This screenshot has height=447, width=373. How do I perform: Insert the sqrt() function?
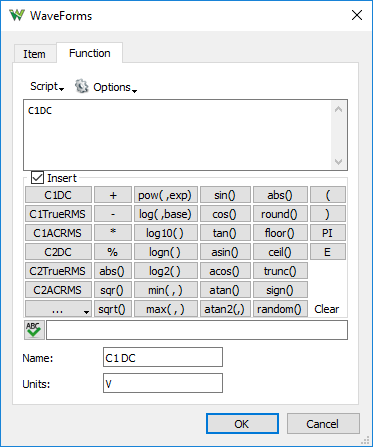[113, 309]
